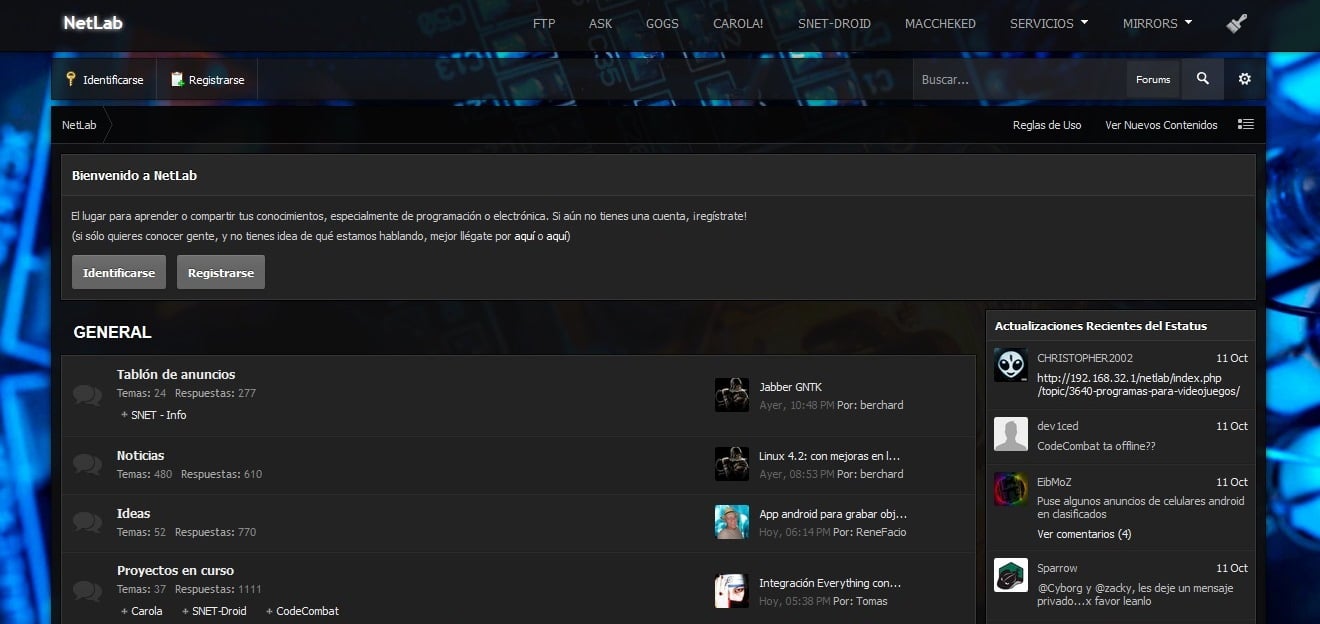The height and width of the screenshot is (624, 1320).
Task: Click the gray Registrarse button
Action: 221,272
